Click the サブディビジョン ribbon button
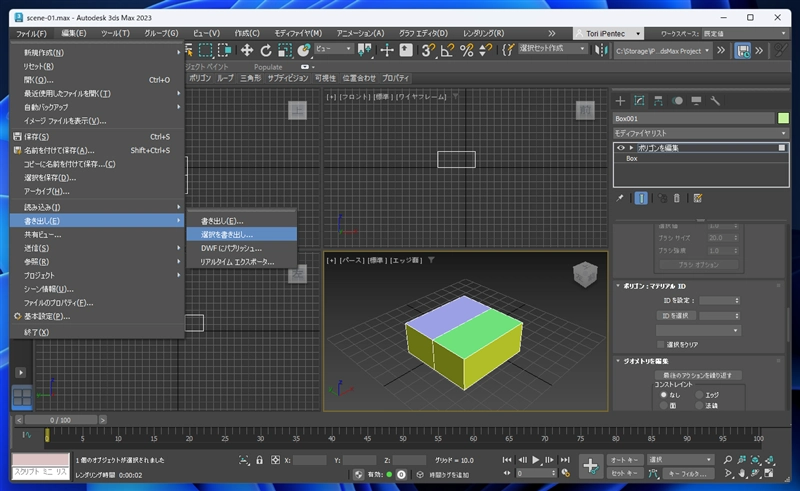 coord(288,78)
